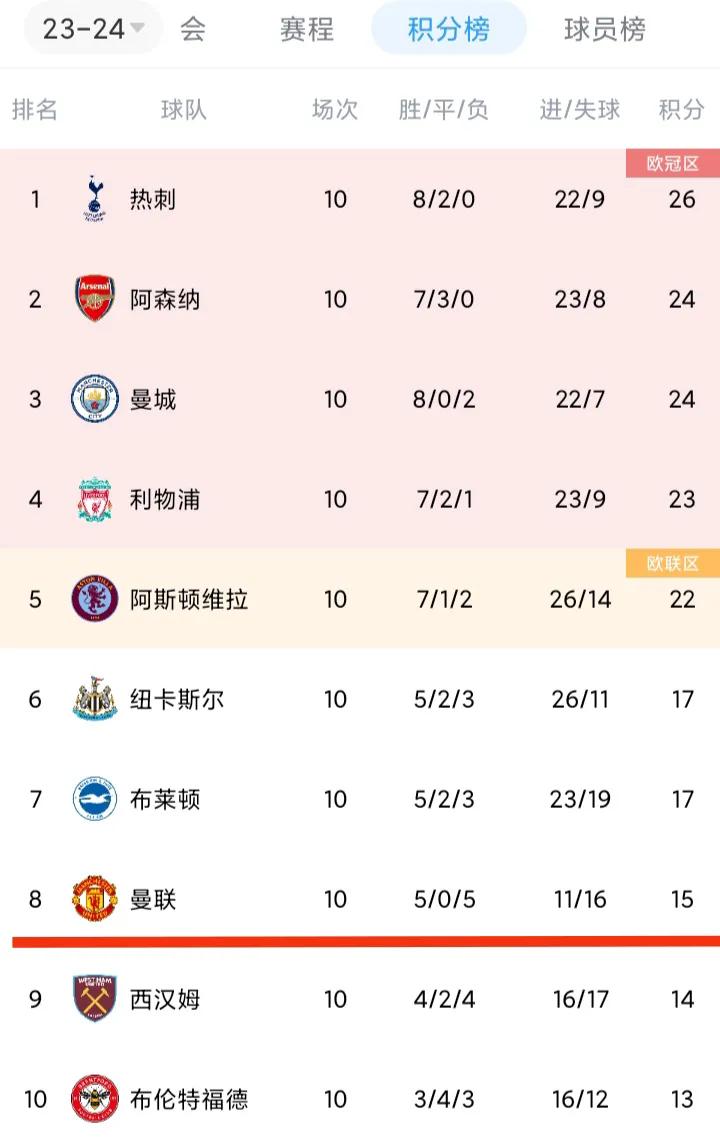720x1138 pixels.
Task: Click the 积分 column header
Action: 682,110
